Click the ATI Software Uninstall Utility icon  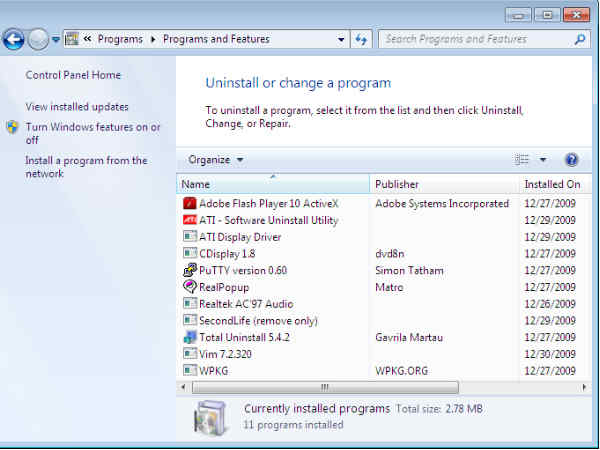(x=190, y=220)
